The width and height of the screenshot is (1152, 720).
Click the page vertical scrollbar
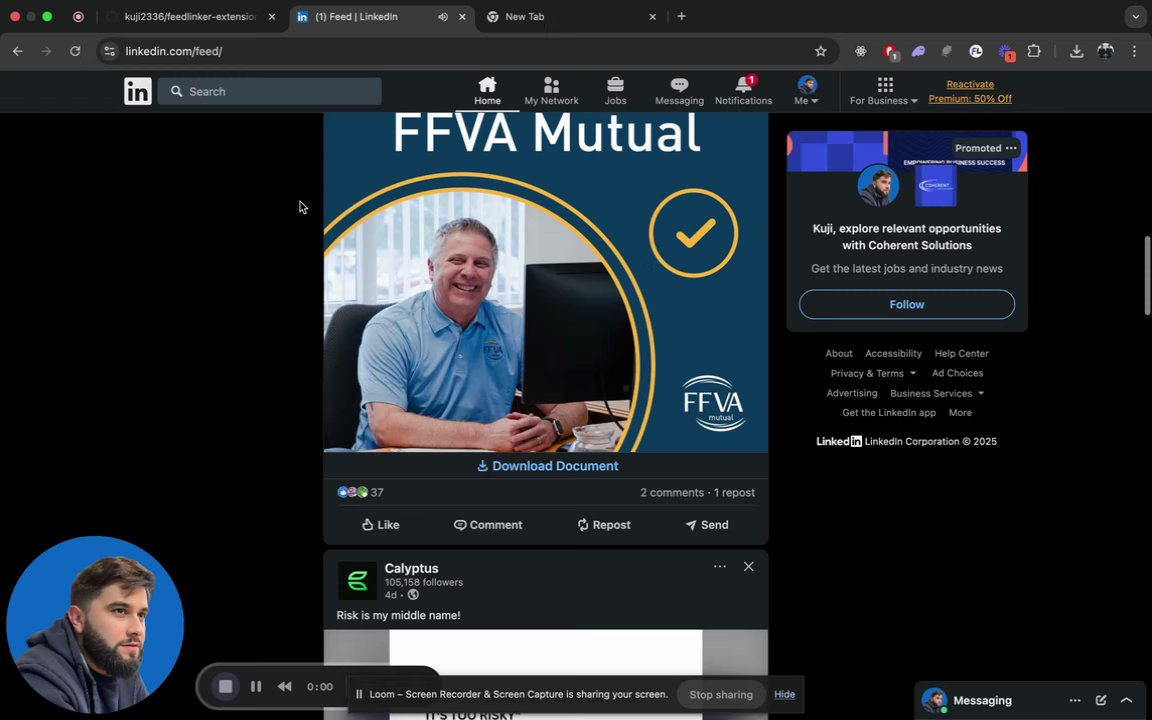point(1148,276)
